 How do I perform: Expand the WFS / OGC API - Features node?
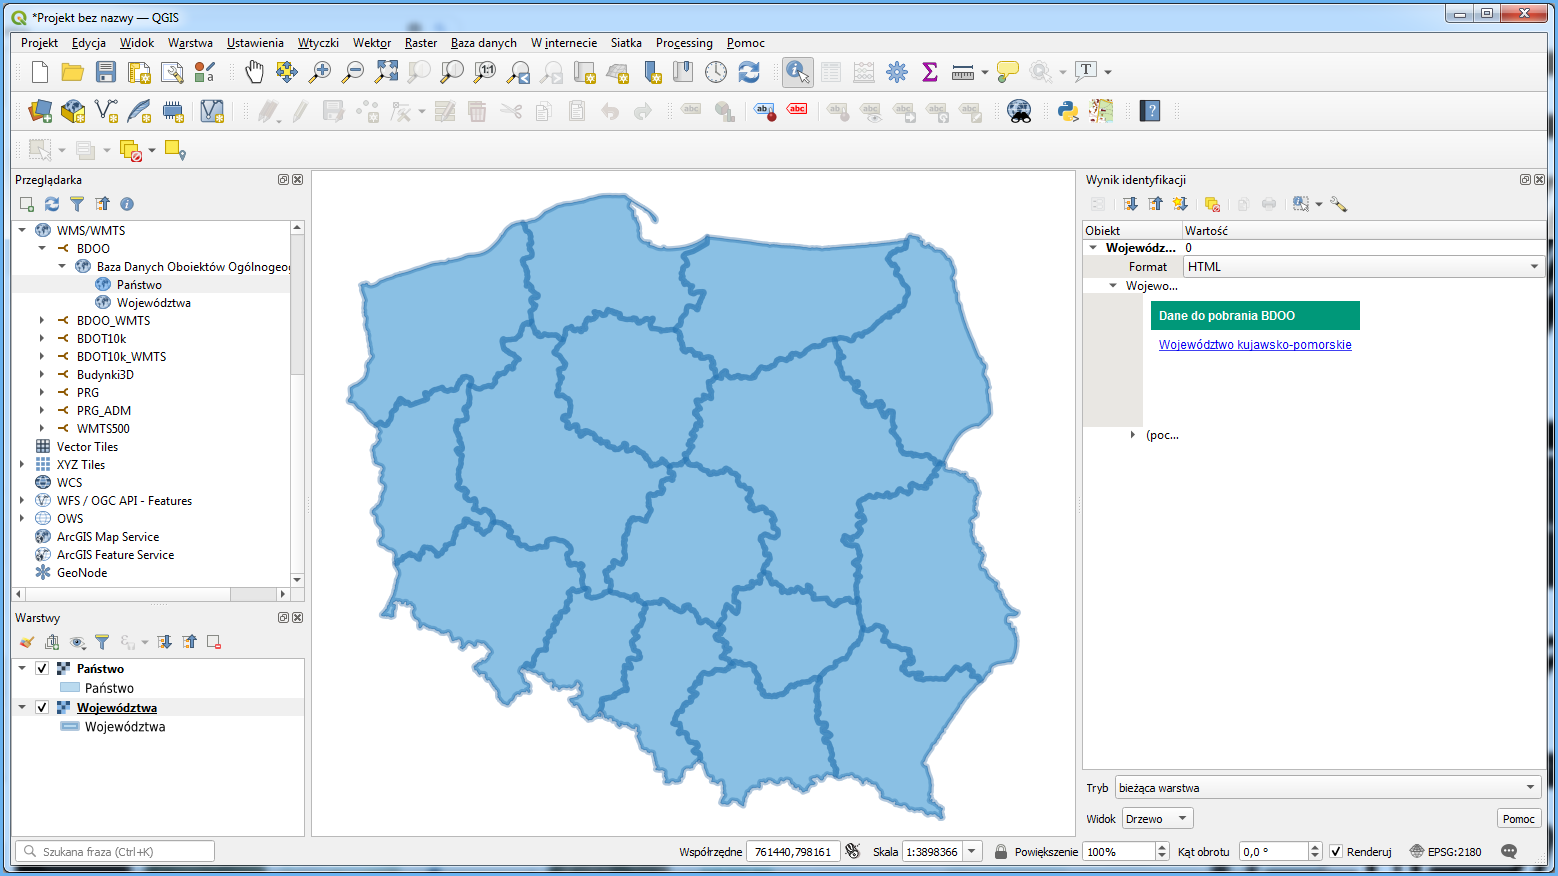[x=22, y=500]
